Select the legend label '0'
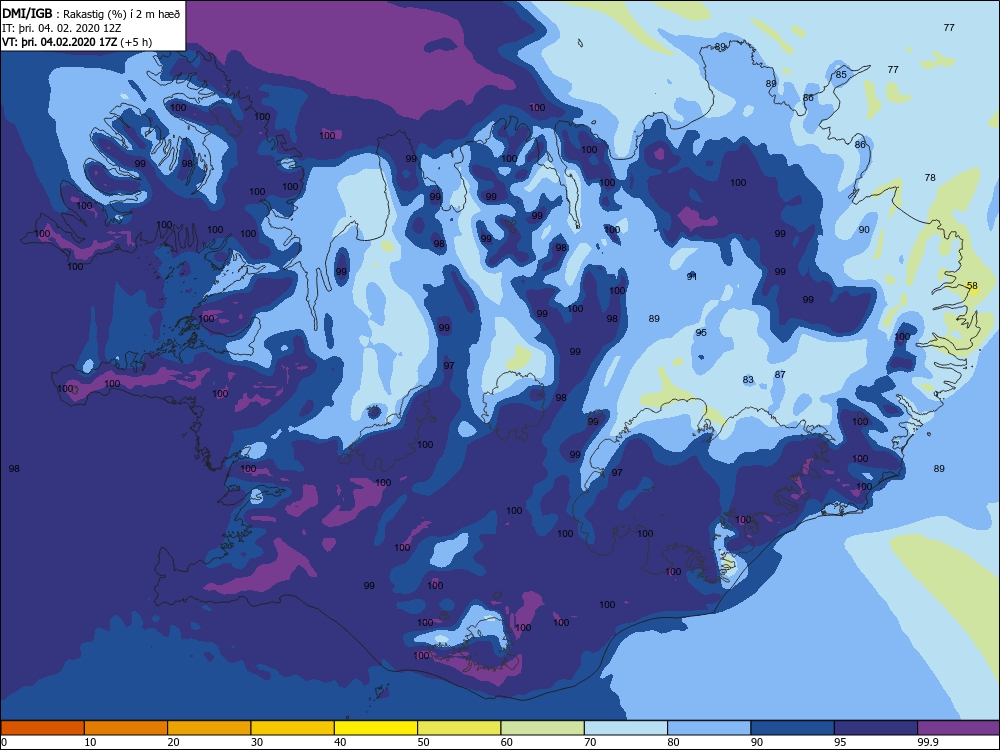1000x750 pixels. [4, 742]
